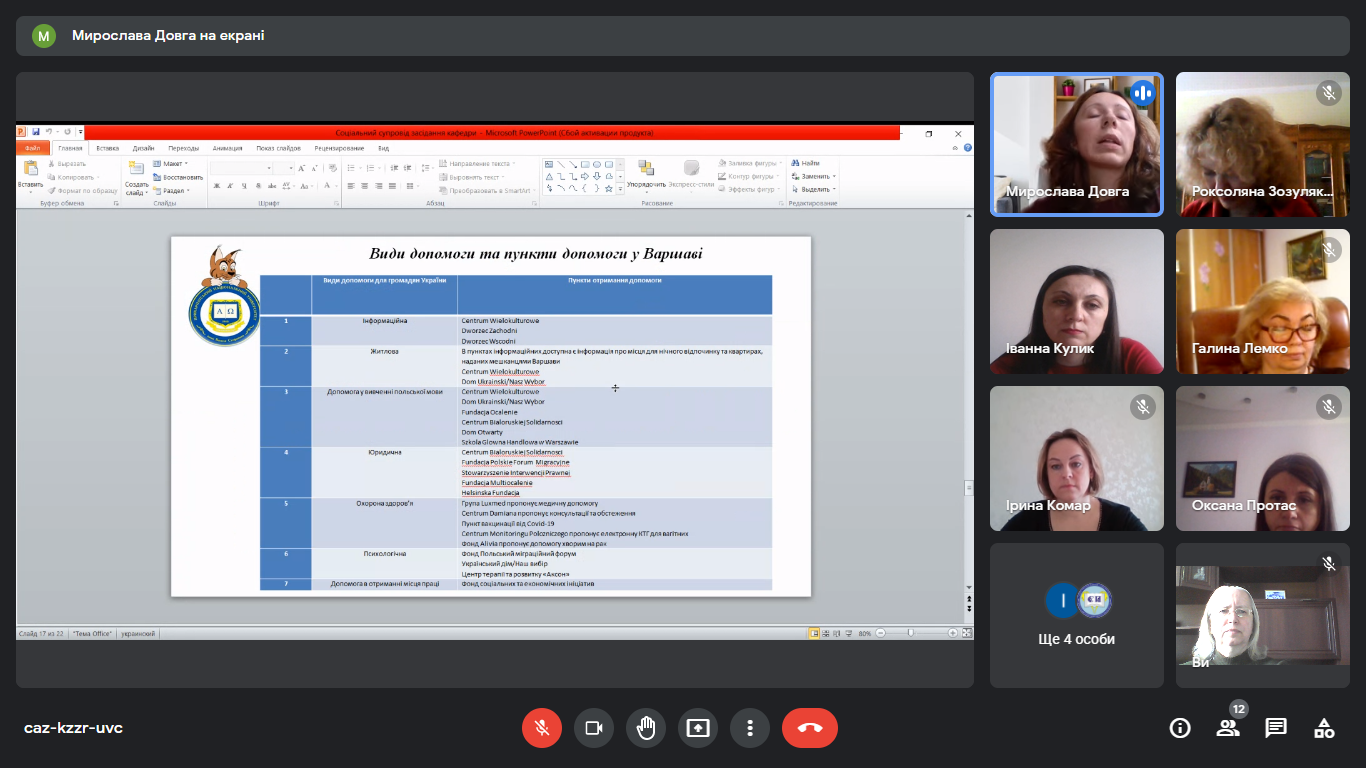
Task: Switch to the Вставка ribbon tab
Action: [107, 148]
